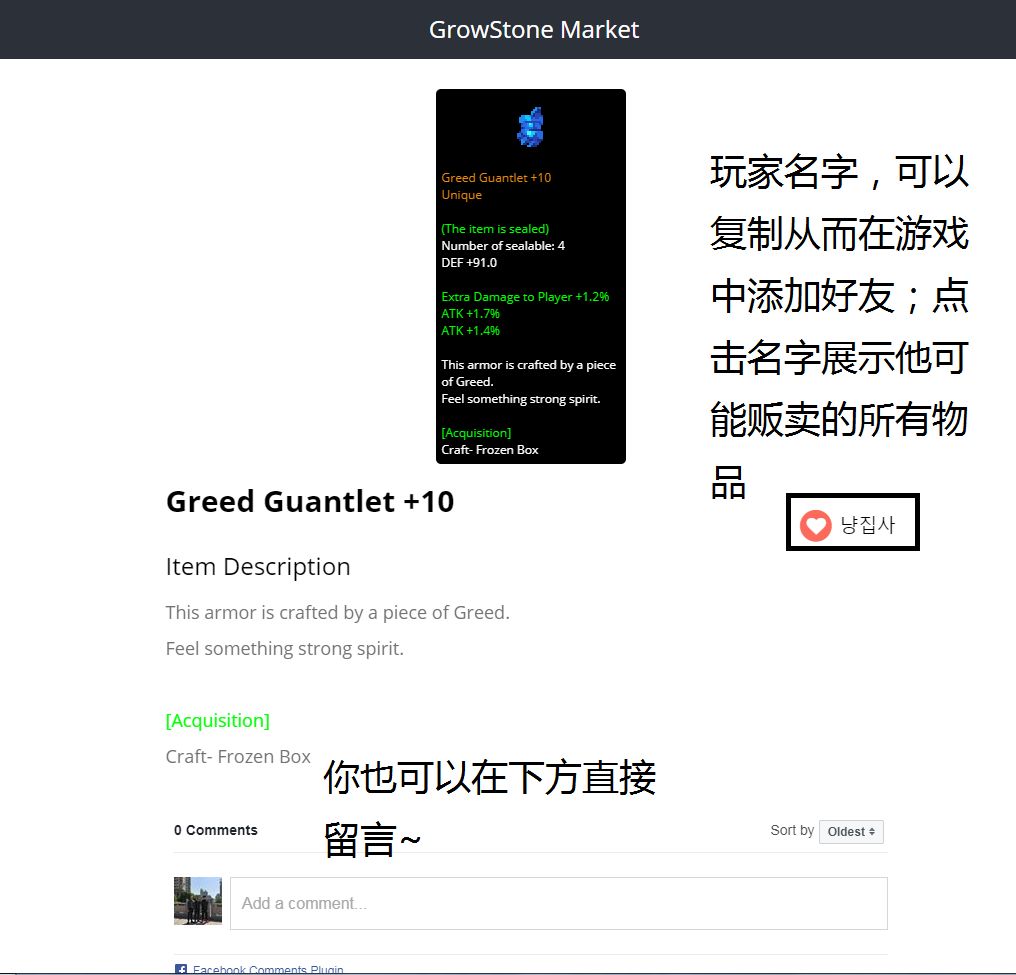
Task: Open the Sort by Oldest dropdown
Action: (x=851, y=831)
